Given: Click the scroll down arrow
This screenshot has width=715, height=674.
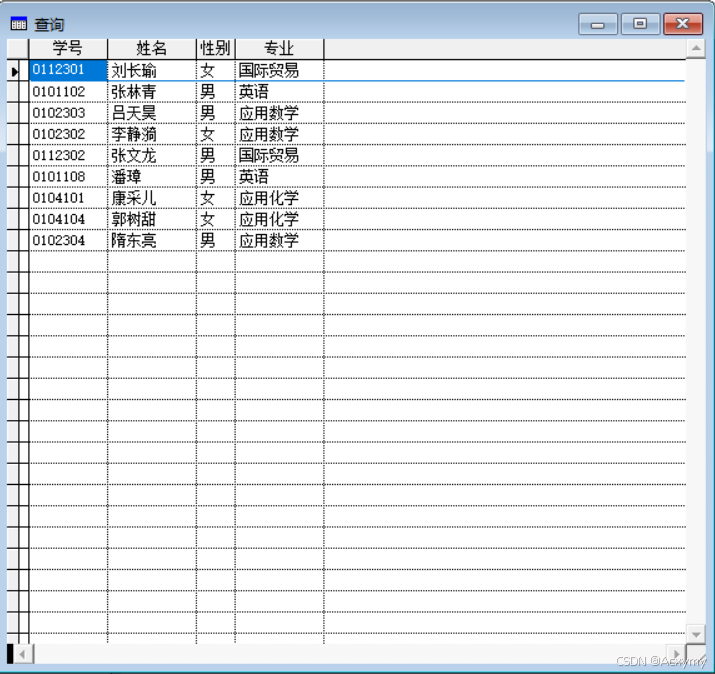Looking at the screenshot, I should click(x=696, y=634).
